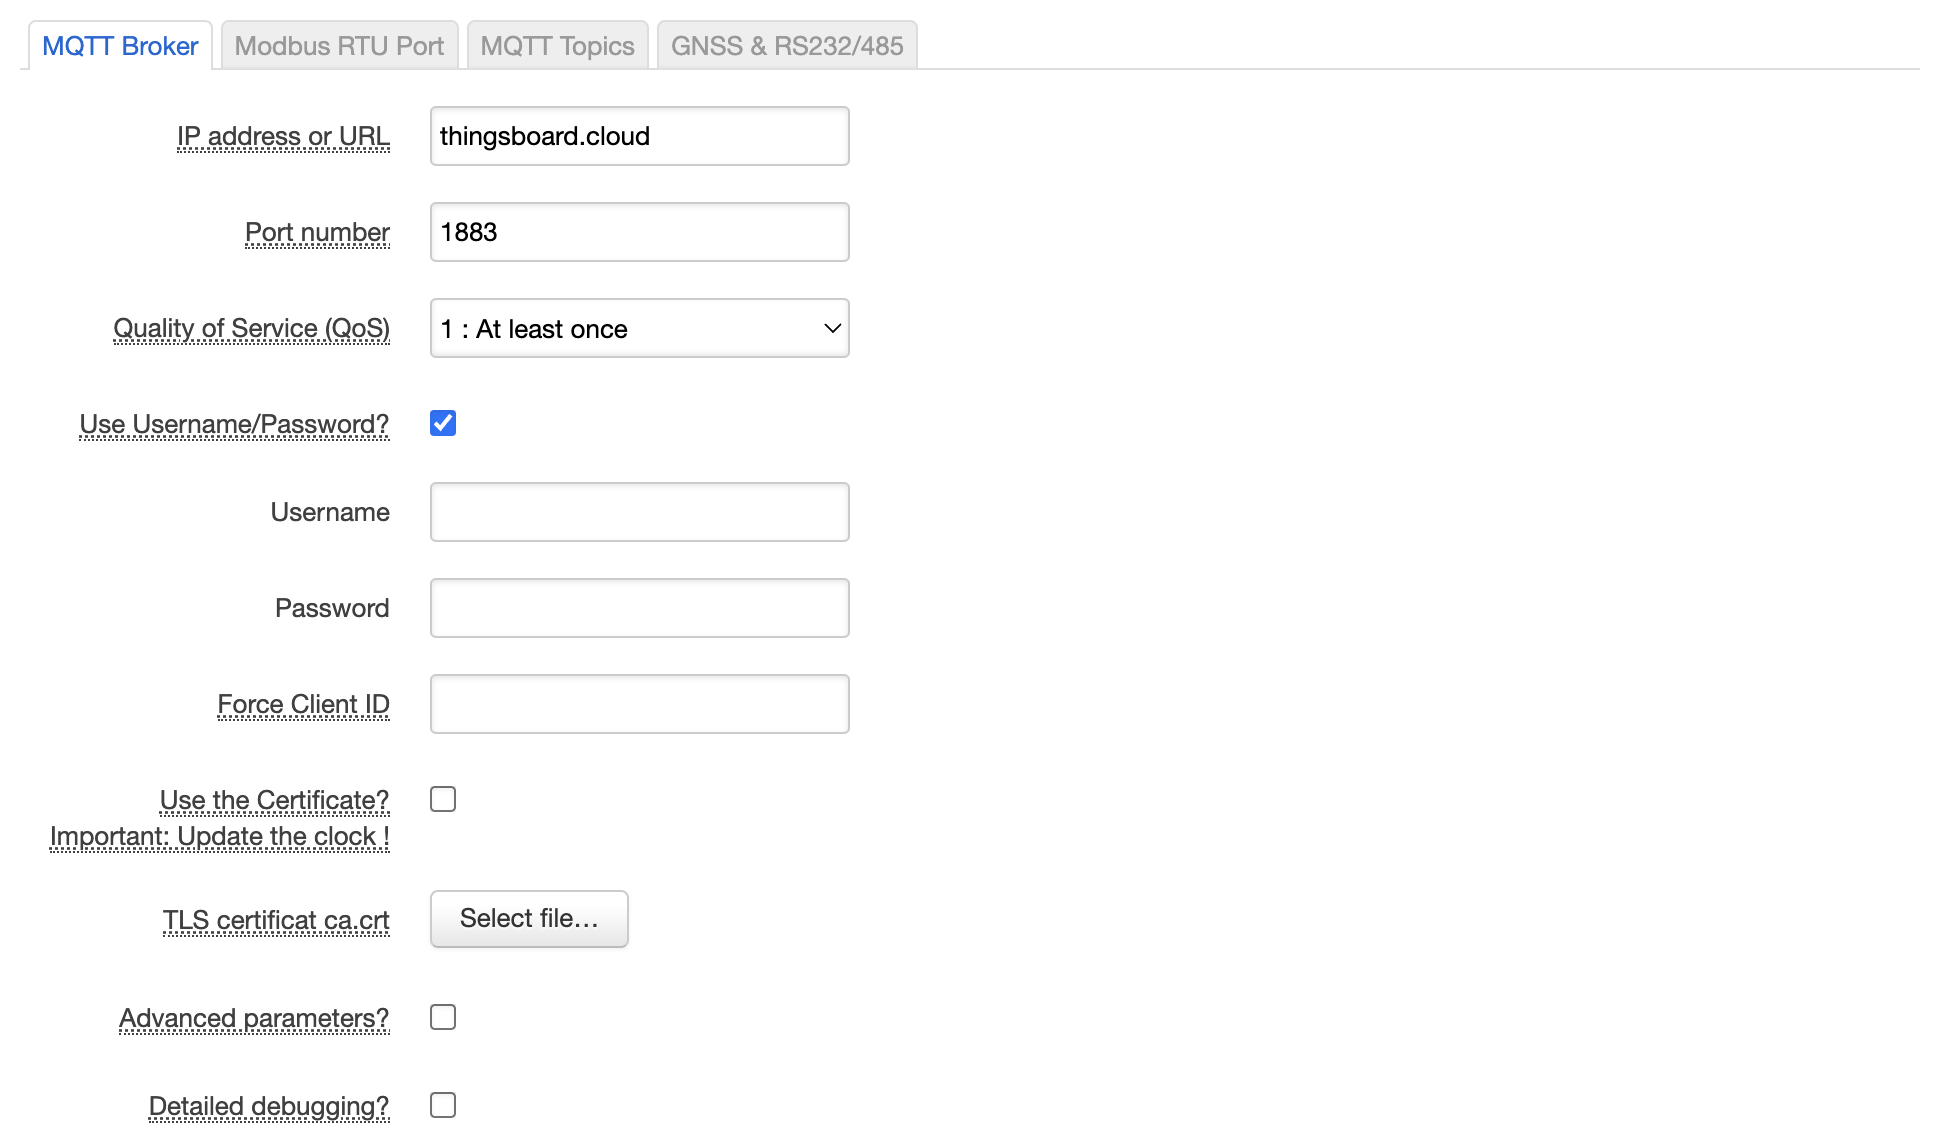Enable the Use the Certificate checkbox
Image resolution: width=1948 pixels, height=1142 pixels.
click(x=443, y=799)
